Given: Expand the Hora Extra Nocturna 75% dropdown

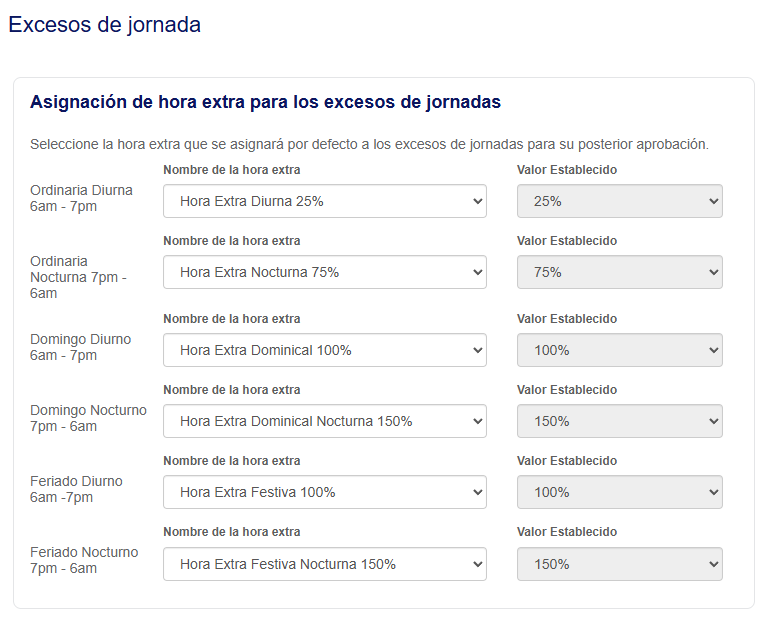Looking at the screenshot, I should tap(324, 272).
